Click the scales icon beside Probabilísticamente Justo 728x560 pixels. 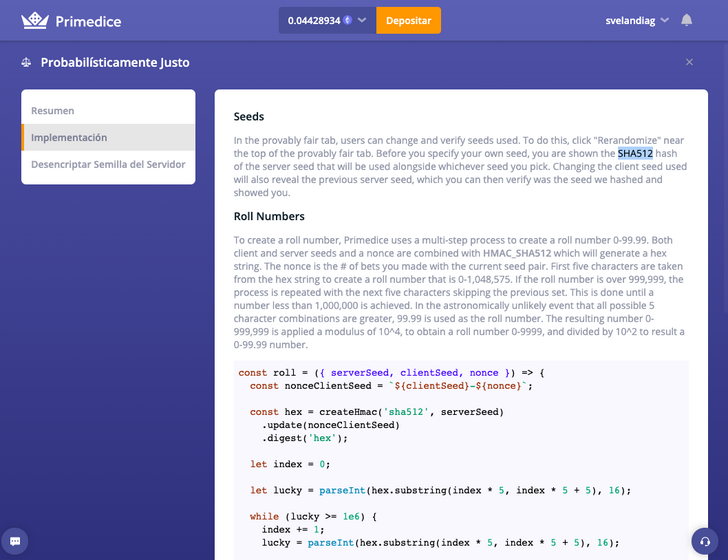coord(26,62)
